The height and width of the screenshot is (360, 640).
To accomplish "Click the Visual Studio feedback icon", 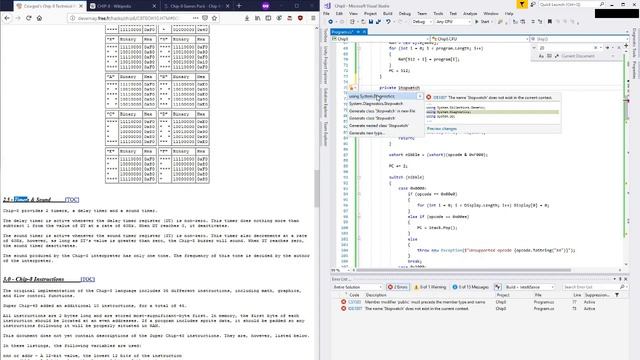I will coord(533,4).
